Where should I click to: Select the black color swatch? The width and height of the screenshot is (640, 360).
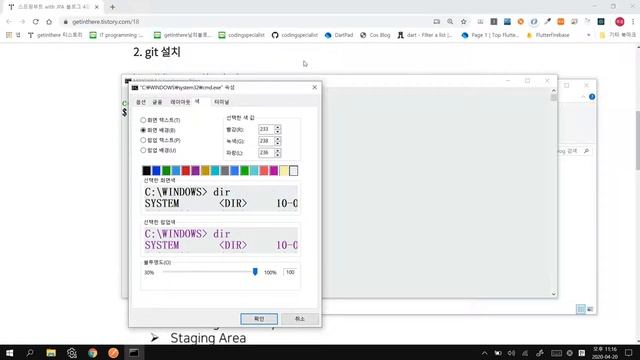[x=146, y=170]
